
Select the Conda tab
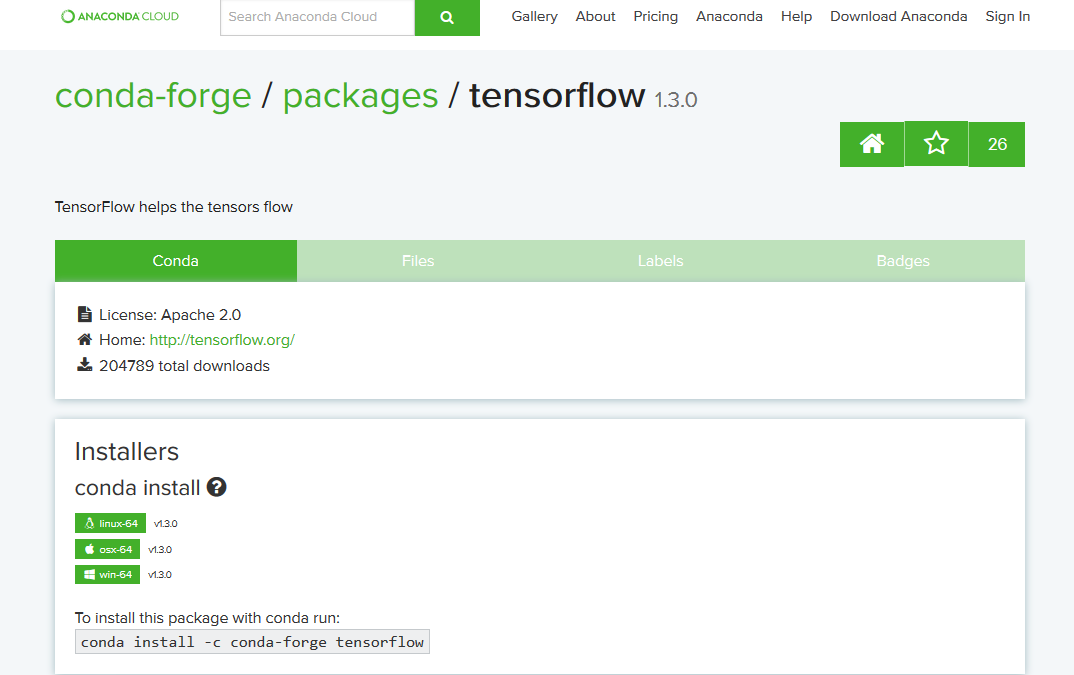pos(176,260)
